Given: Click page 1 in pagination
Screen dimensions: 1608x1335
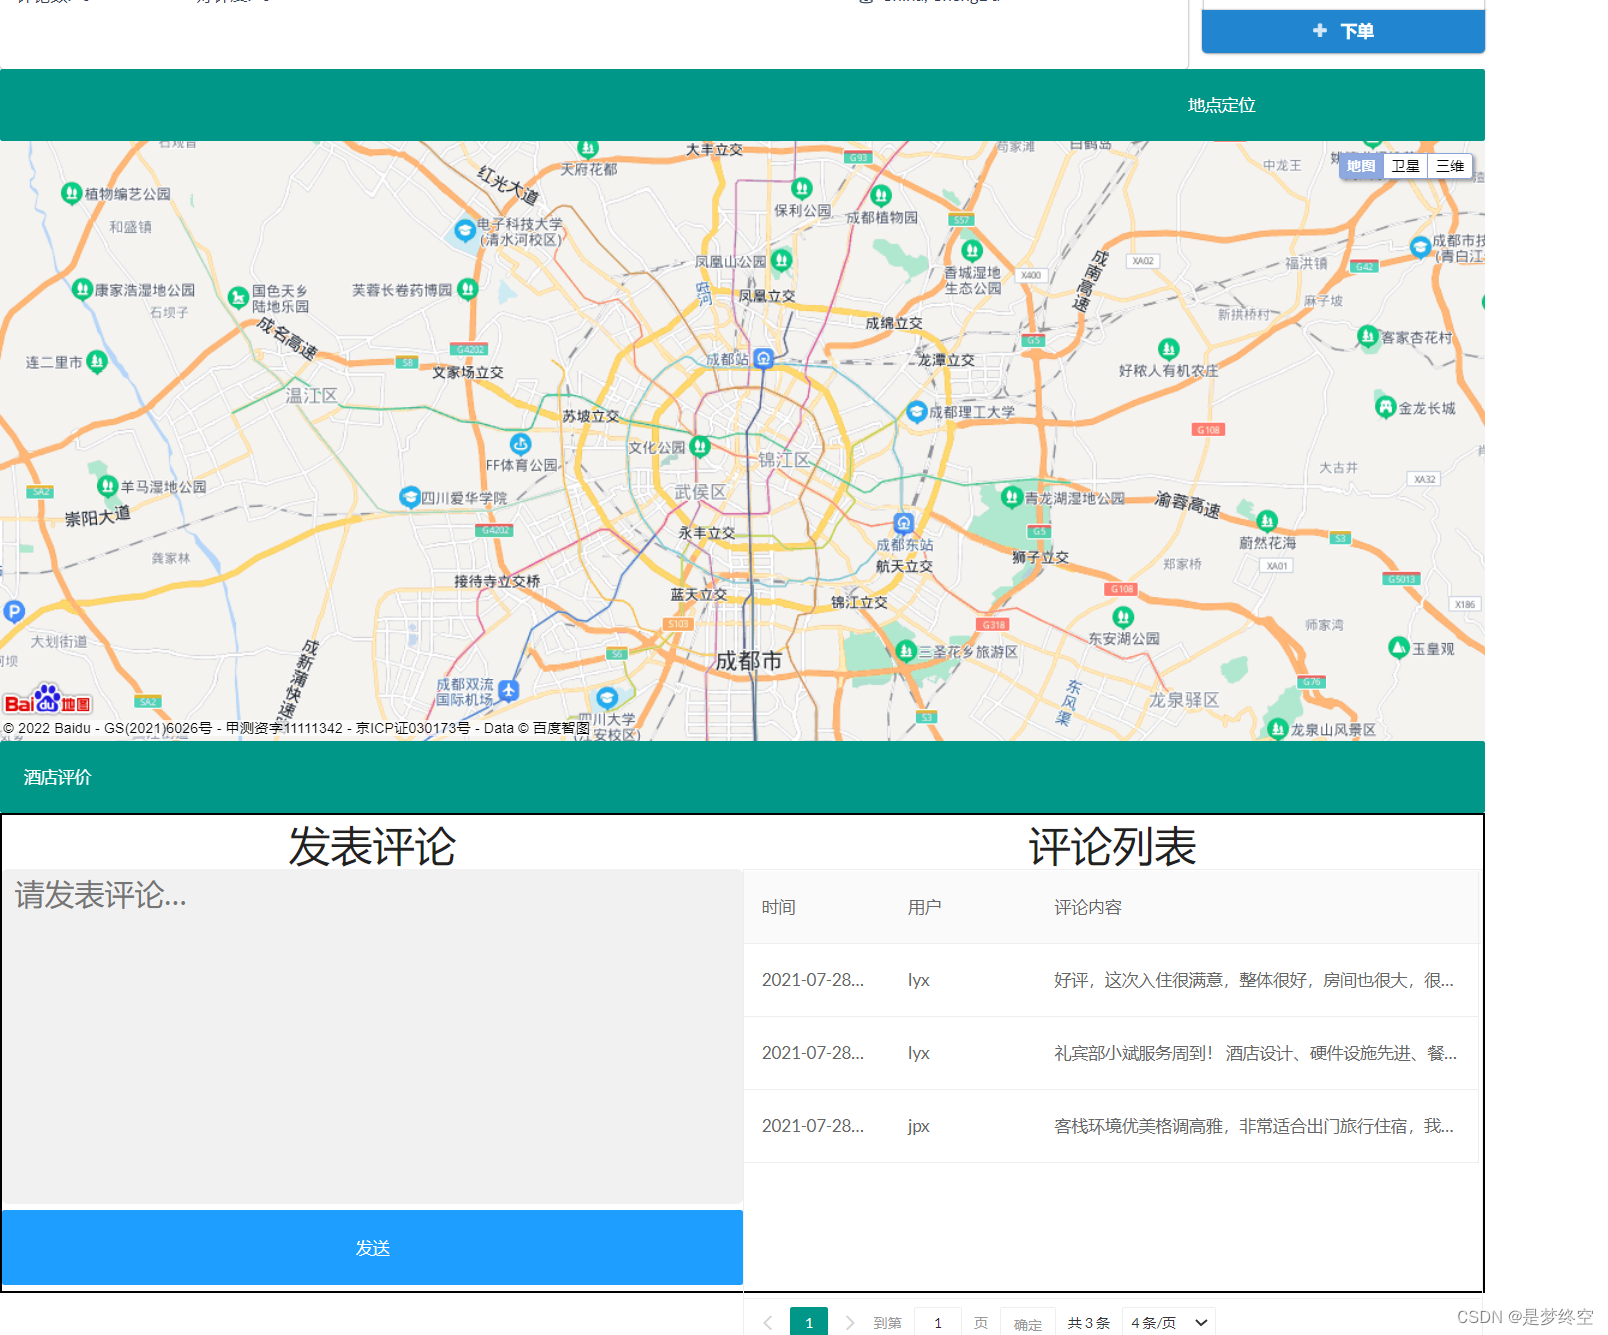Looking at the screenshot, I should (x=809, y=1322).
